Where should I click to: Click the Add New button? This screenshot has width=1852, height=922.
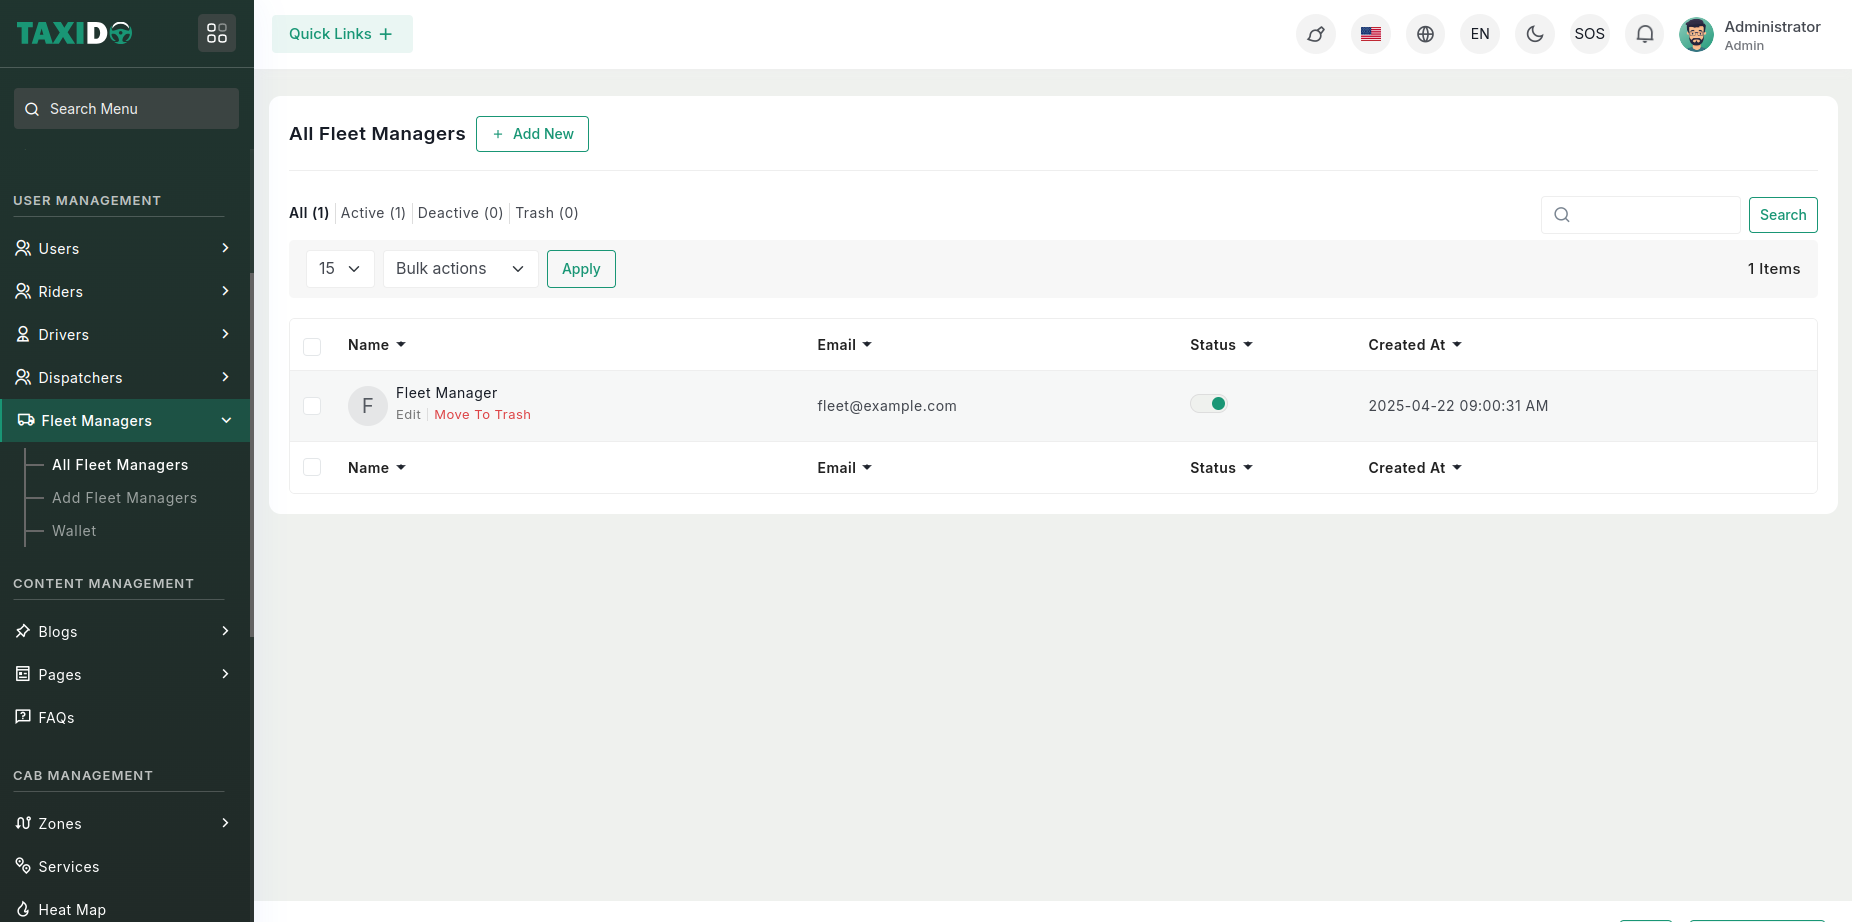532,134
